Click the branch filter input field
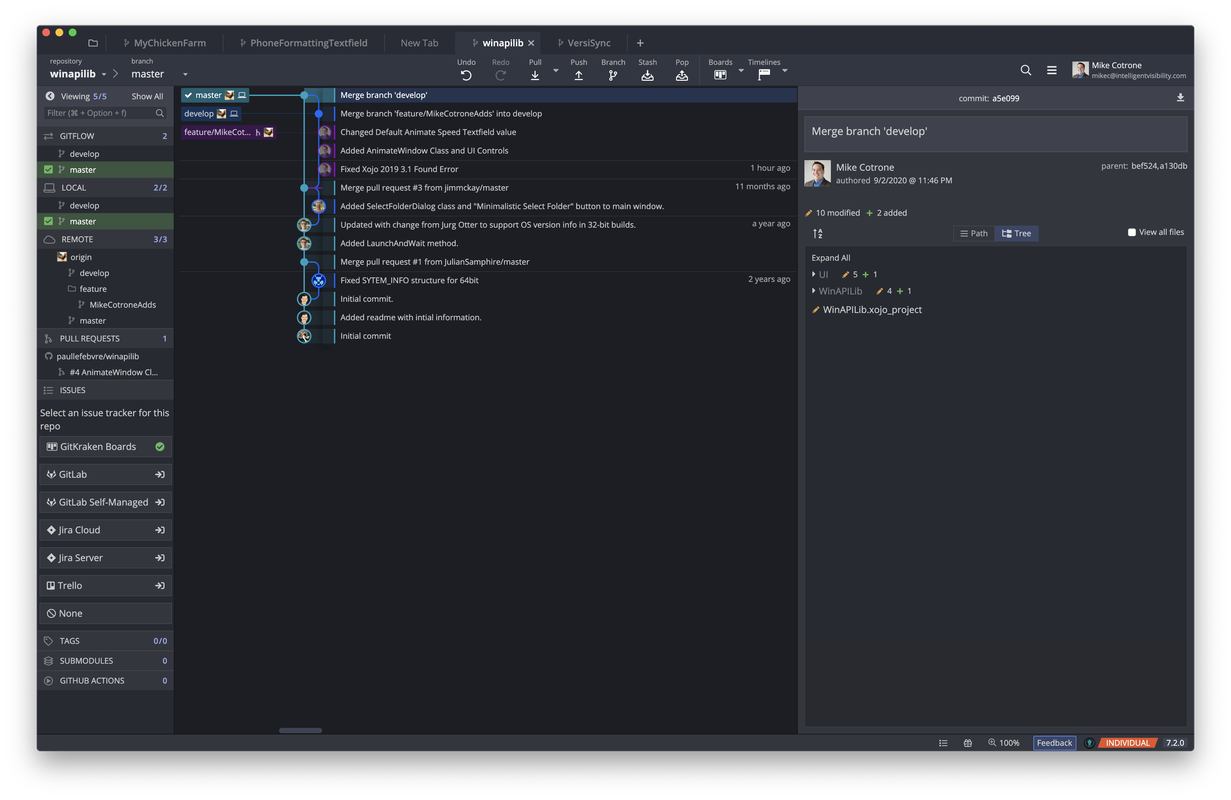This screenshot has height=800, width=1231. coord(106,113)
